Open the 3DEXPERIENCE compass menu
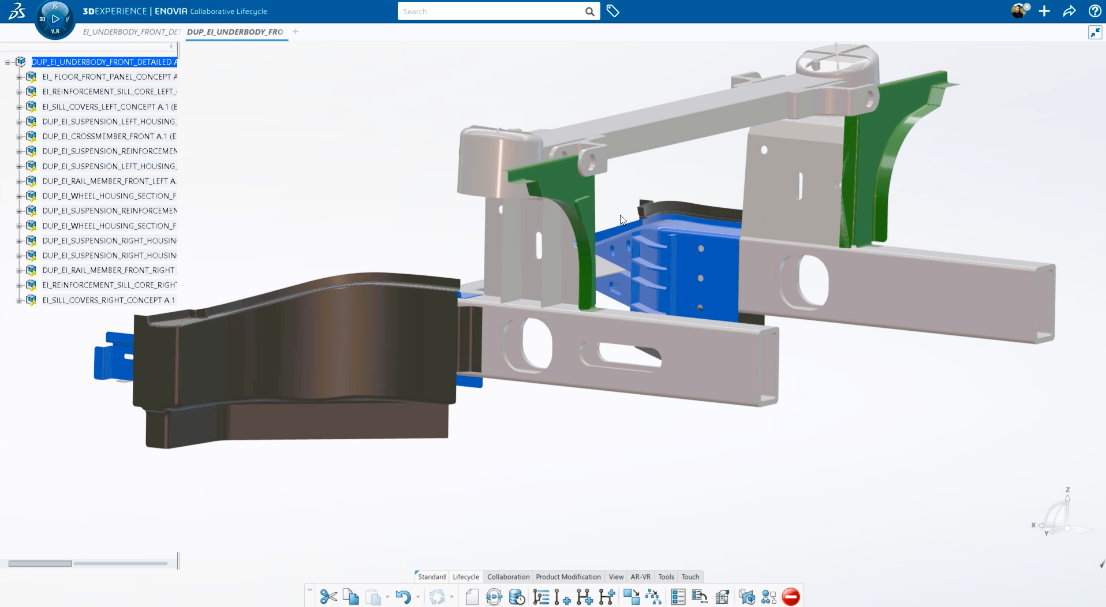The height and width of the screenshot is (607, 1106). (54, 18)
